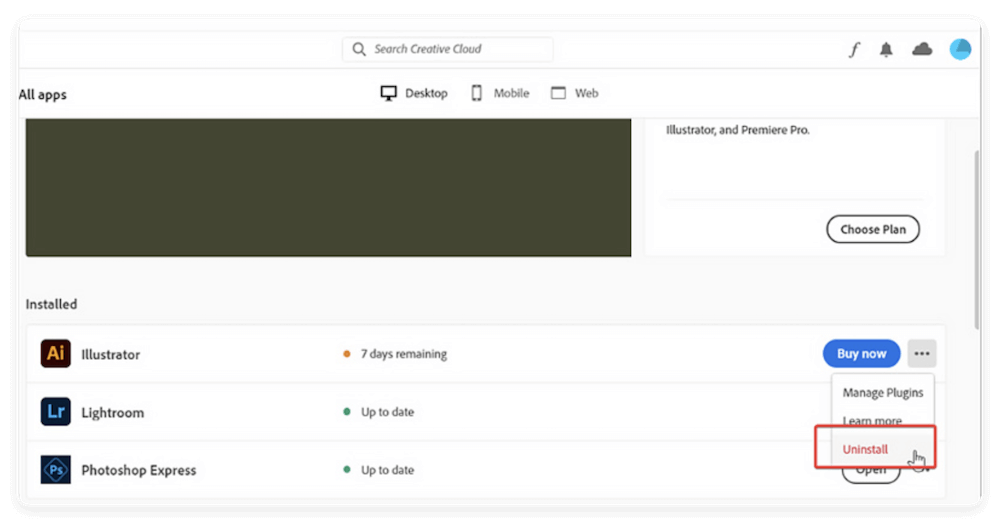Select Uninstall from Illustrator's menu
The image size is (1000, 524).
tap(865, 449)
